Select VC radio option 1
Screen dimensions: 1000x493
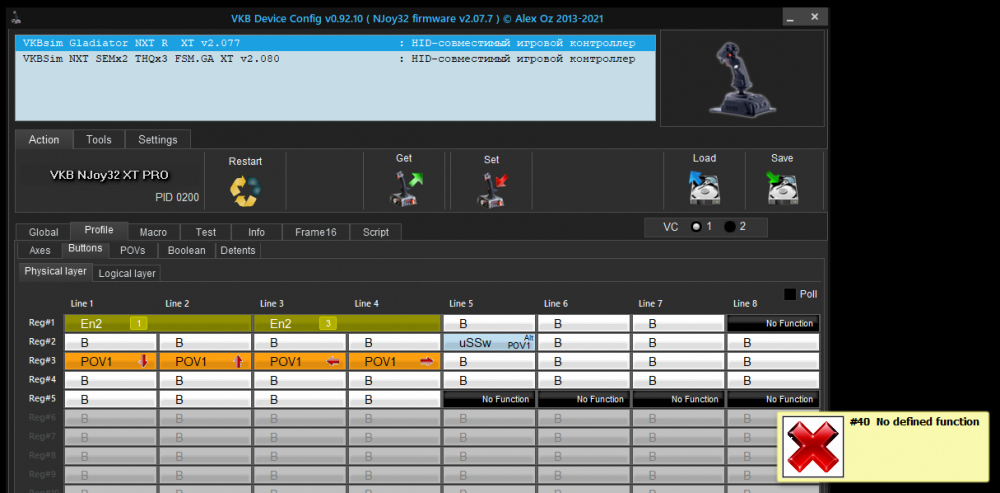coord(696,226)
